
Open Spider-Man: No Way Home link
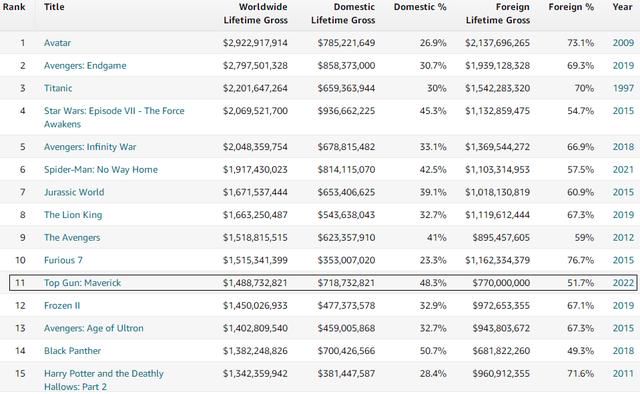[101, 170]
